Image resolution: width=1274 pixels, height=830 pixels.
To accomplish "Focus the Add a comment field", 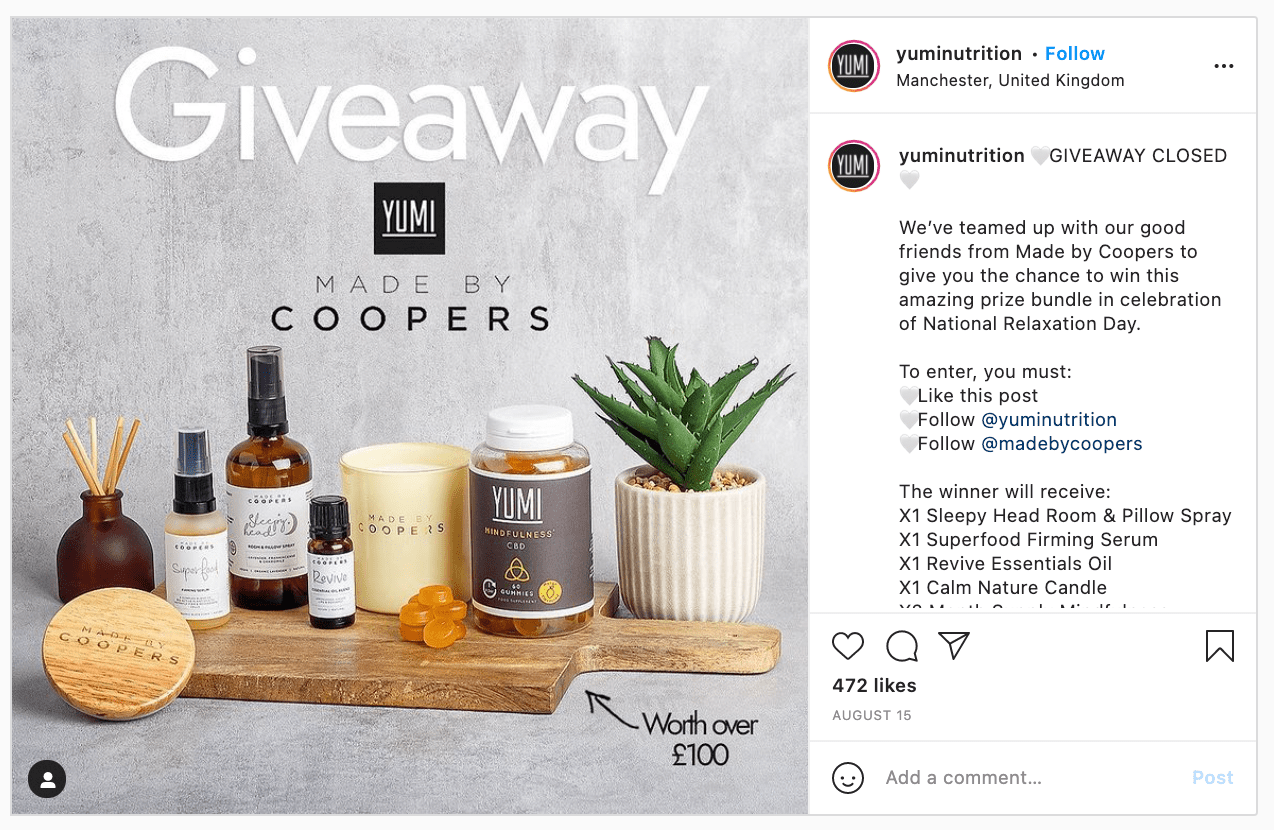I will [x=1030, y=778].
